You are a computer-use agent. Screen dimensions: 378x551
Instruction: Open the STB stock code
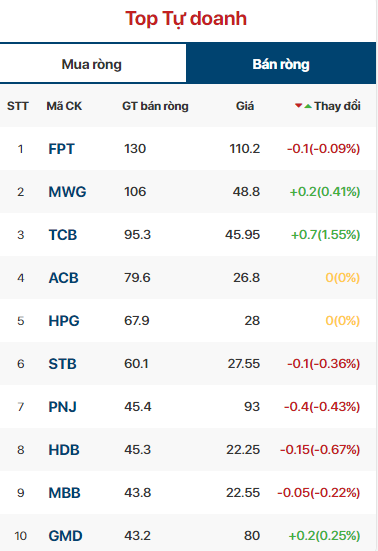pos(62,364)
